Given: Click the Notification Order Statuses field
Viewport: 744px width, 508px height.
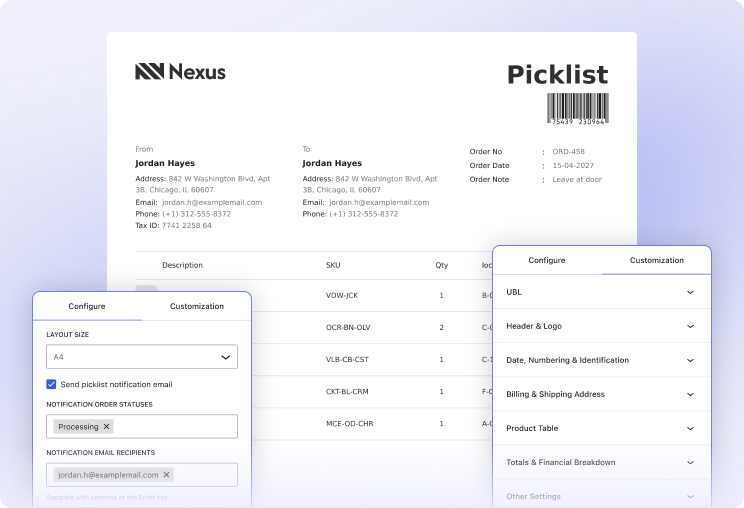Looking at the screenshot, I should 142,426.
